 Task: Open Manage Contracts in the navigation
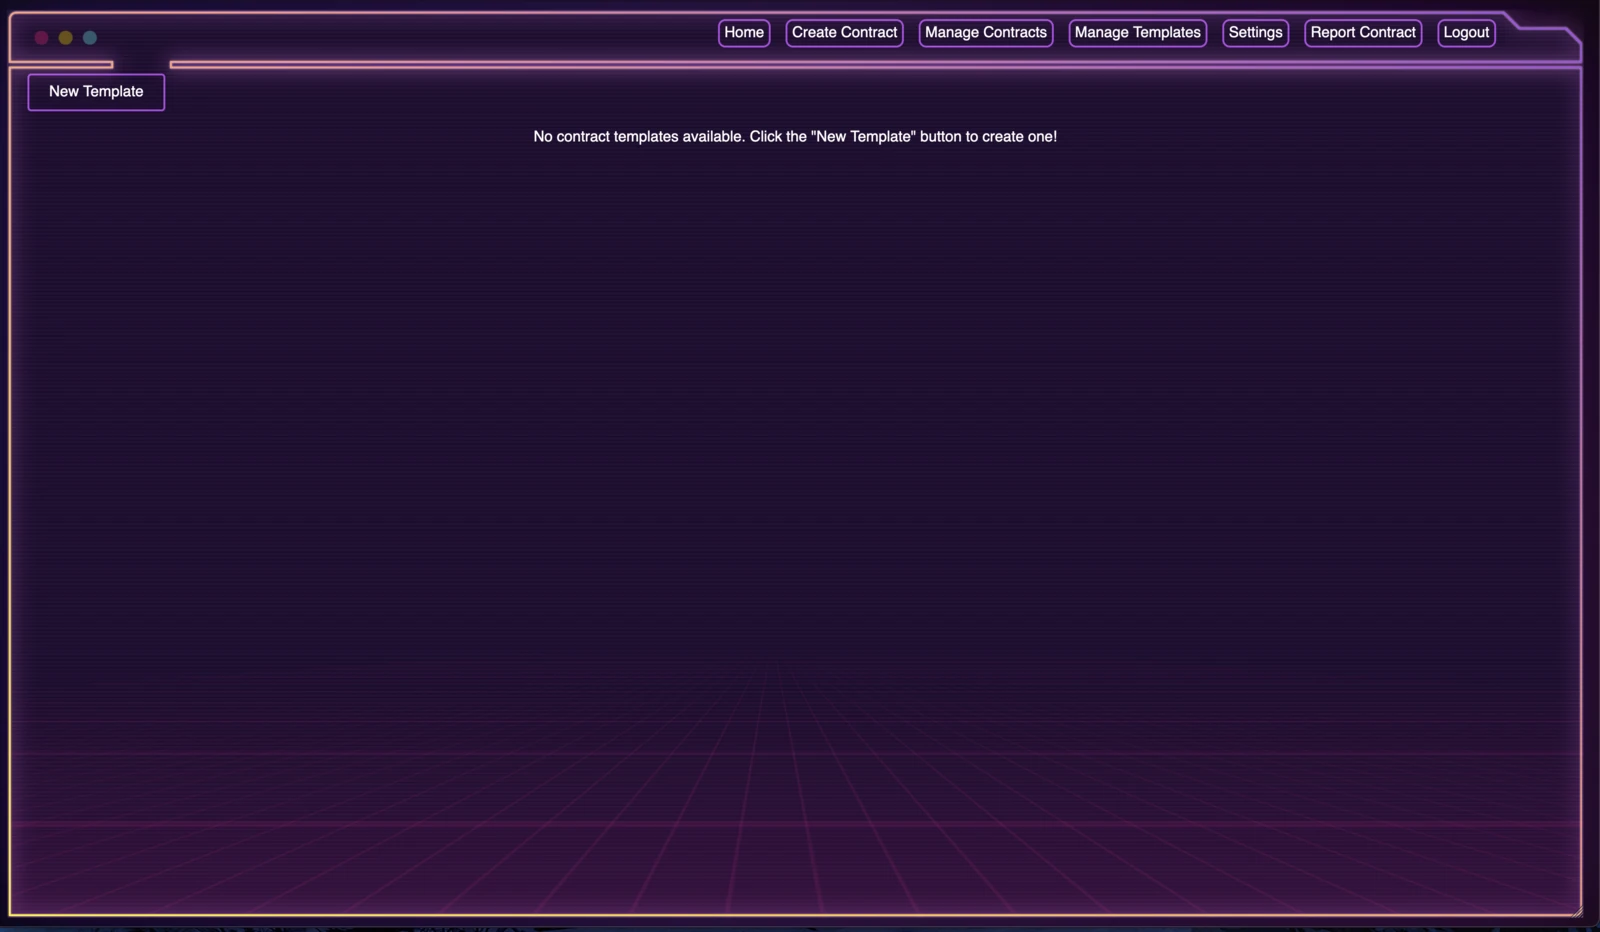point(986,33)
